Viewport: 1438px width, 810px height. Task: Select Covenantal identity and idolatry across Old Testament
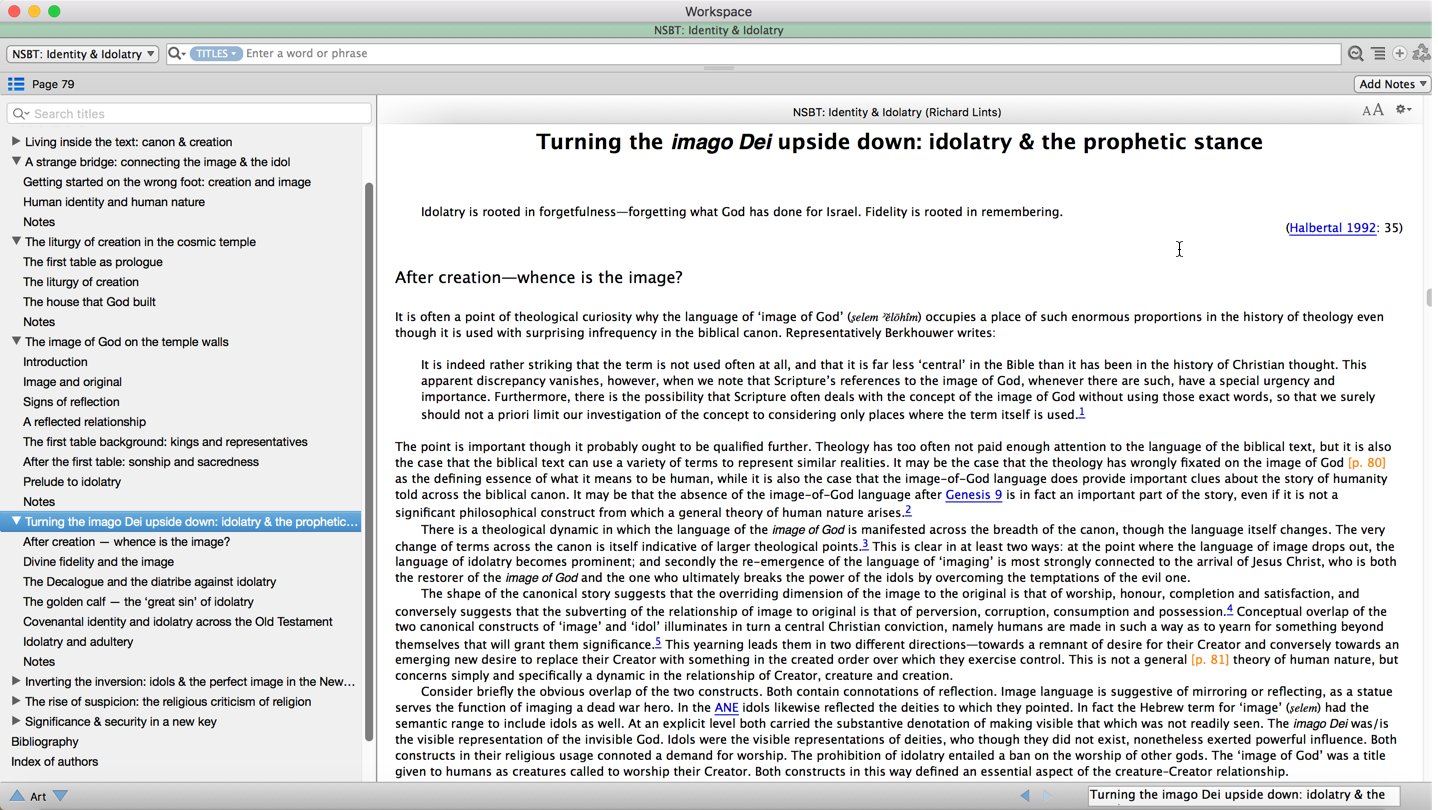coord(178,622)
